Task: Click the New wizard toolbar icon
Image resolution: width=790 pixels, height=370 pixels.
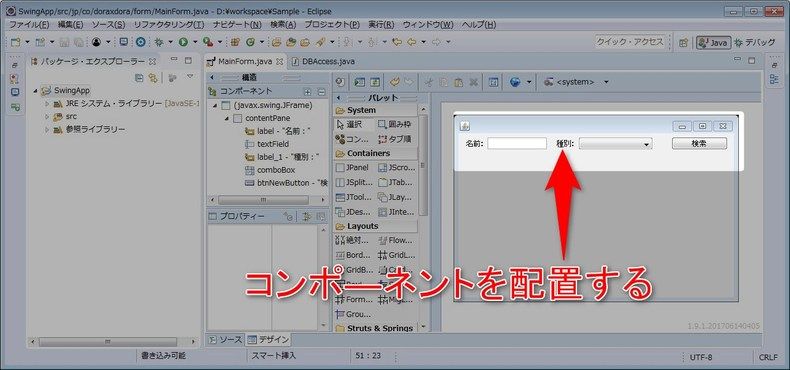Action: 15,42
